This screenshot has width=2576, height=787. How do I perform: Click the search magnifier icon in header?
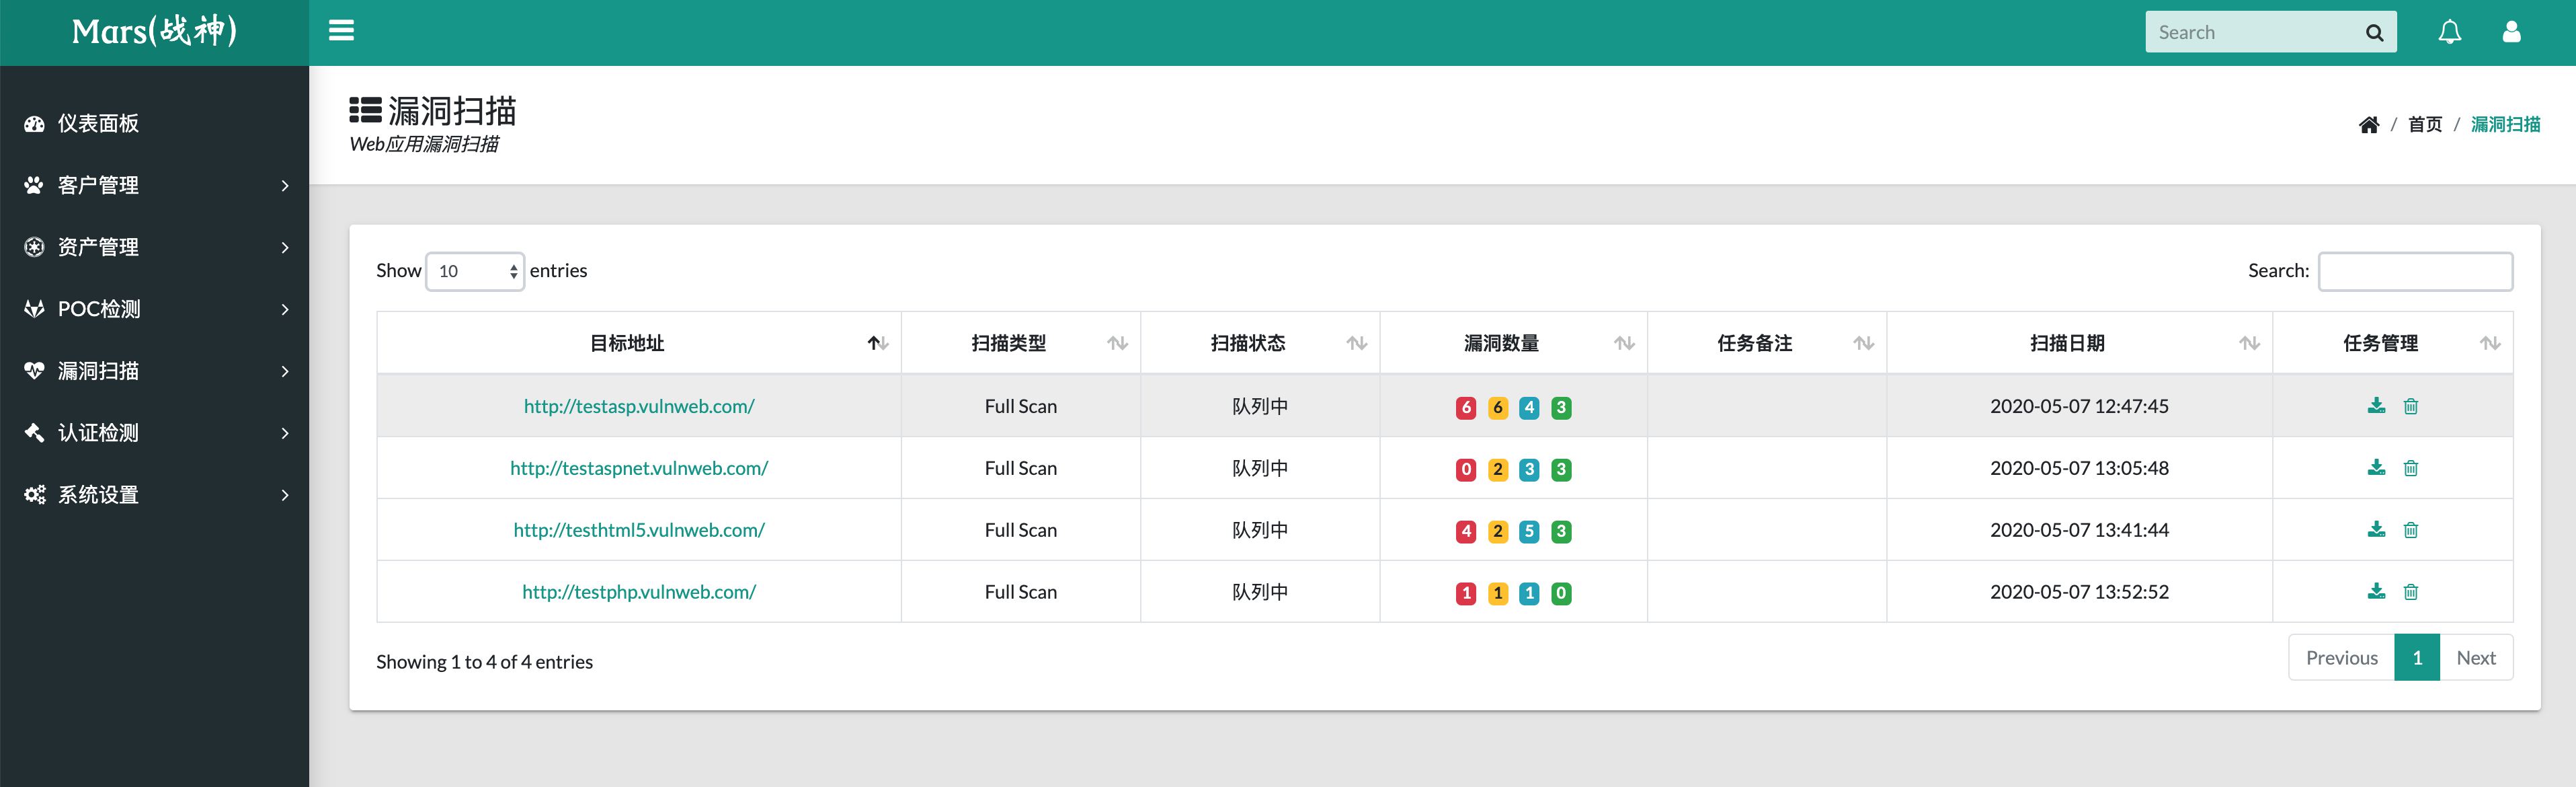2374,33
